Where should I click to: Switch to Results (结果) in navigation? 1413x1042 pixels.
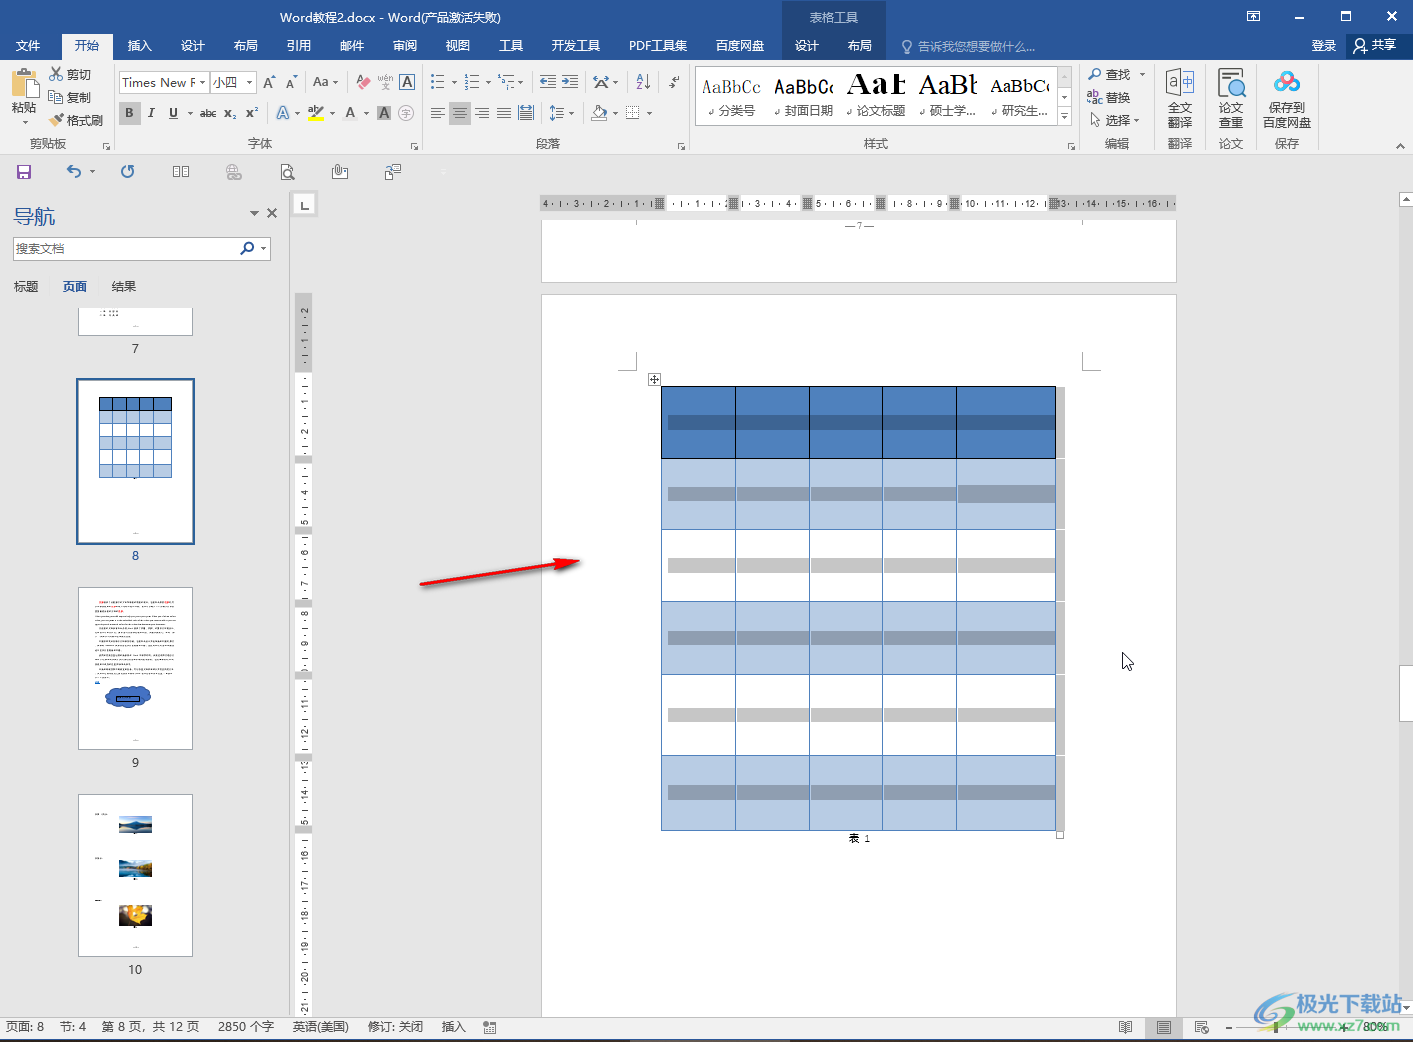click(124, 287)
